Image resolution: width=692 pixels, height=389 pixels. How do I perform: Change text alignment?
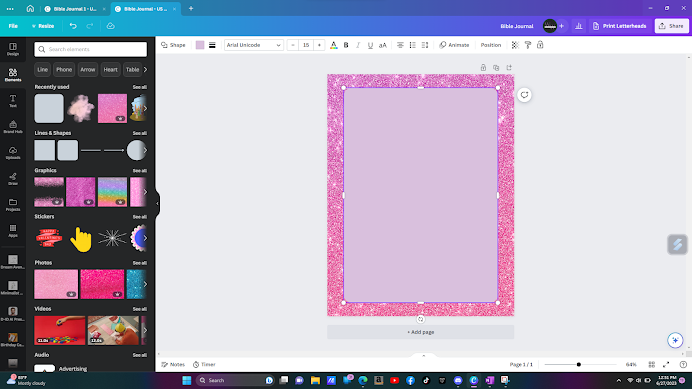click(x=400, y=45)
